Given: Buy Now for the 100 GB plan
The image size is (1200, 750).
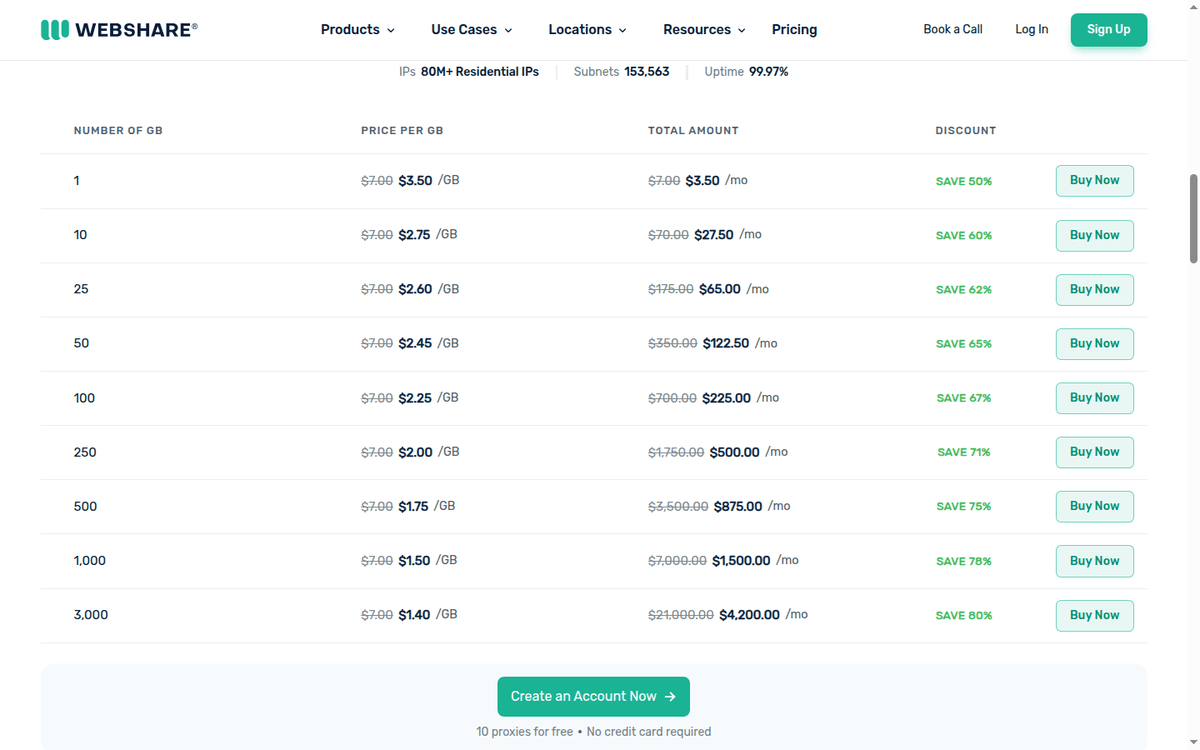Looking at the screenshot, I should tap(1095, 398).
